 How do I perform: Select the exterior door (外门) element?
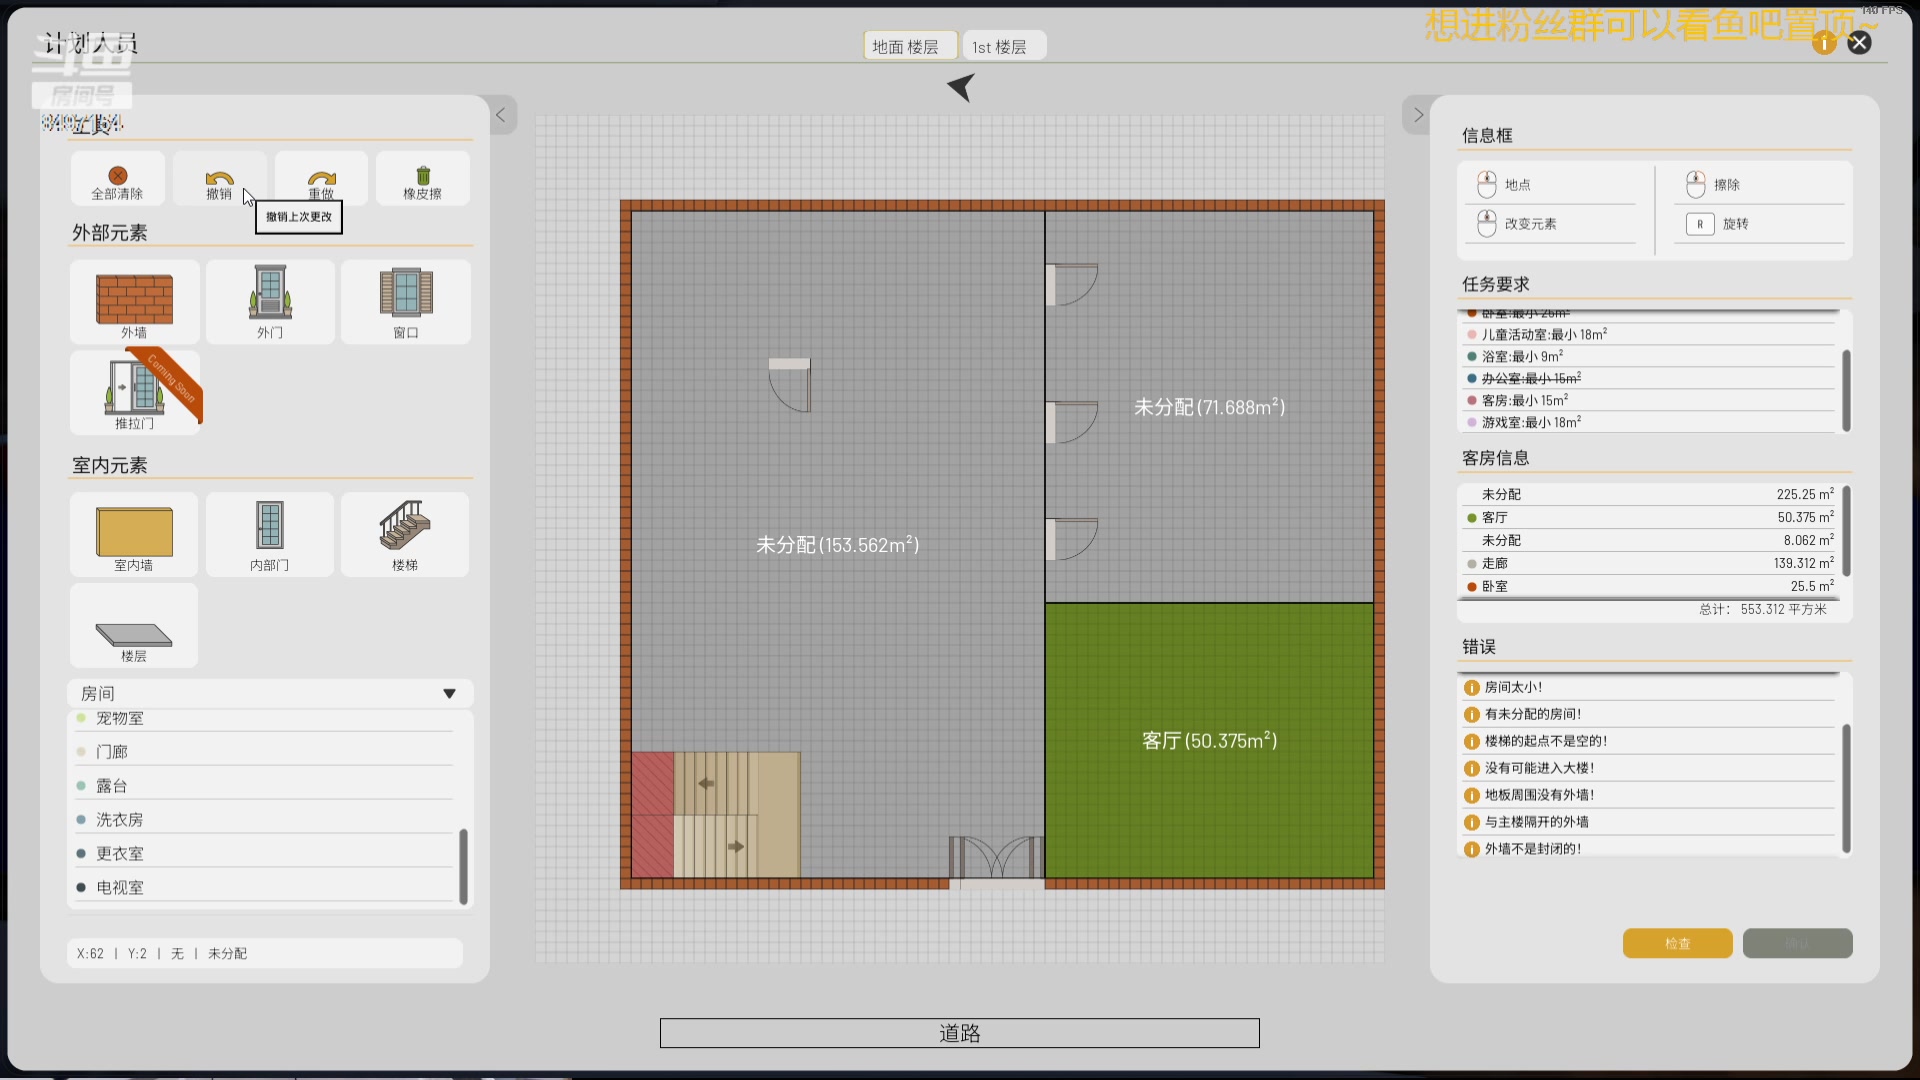[270, 293]
